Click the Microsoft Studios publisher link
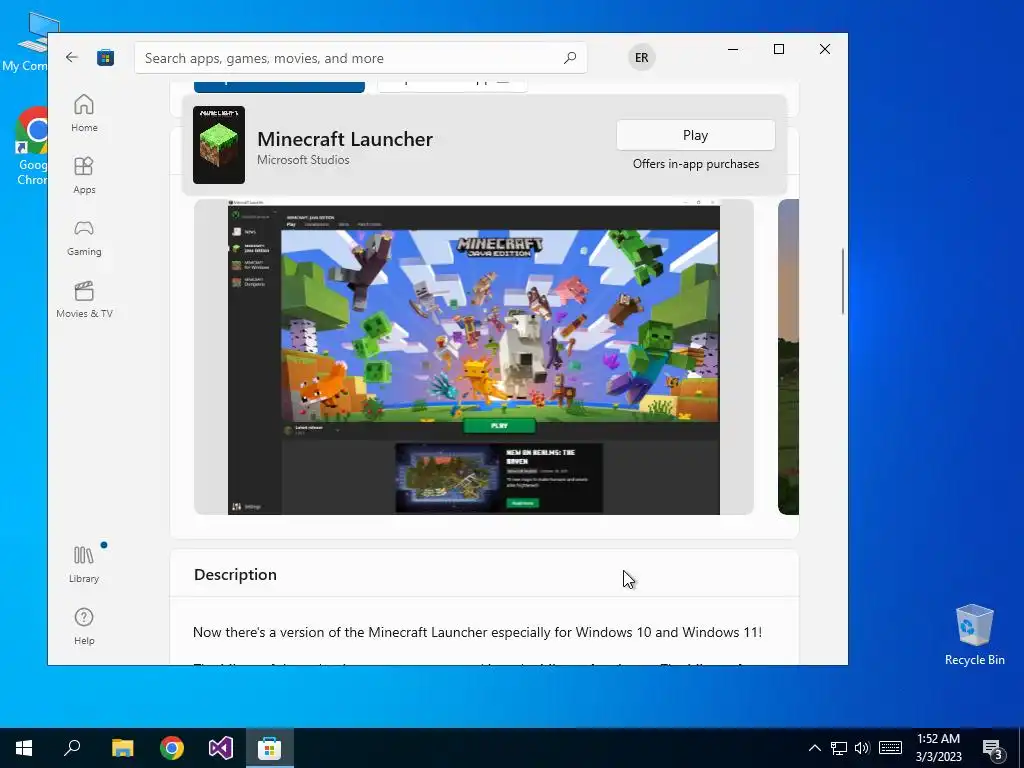The image size is (1024, 768). tap(303, 160)
